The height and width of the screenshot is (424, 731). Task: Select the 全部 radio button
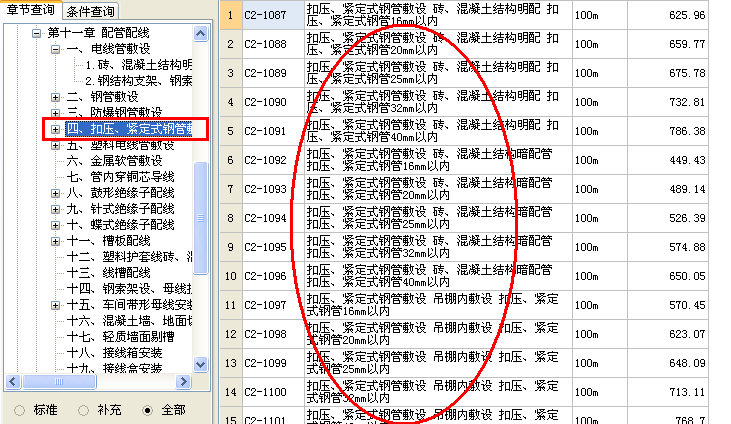pos(147,410)
